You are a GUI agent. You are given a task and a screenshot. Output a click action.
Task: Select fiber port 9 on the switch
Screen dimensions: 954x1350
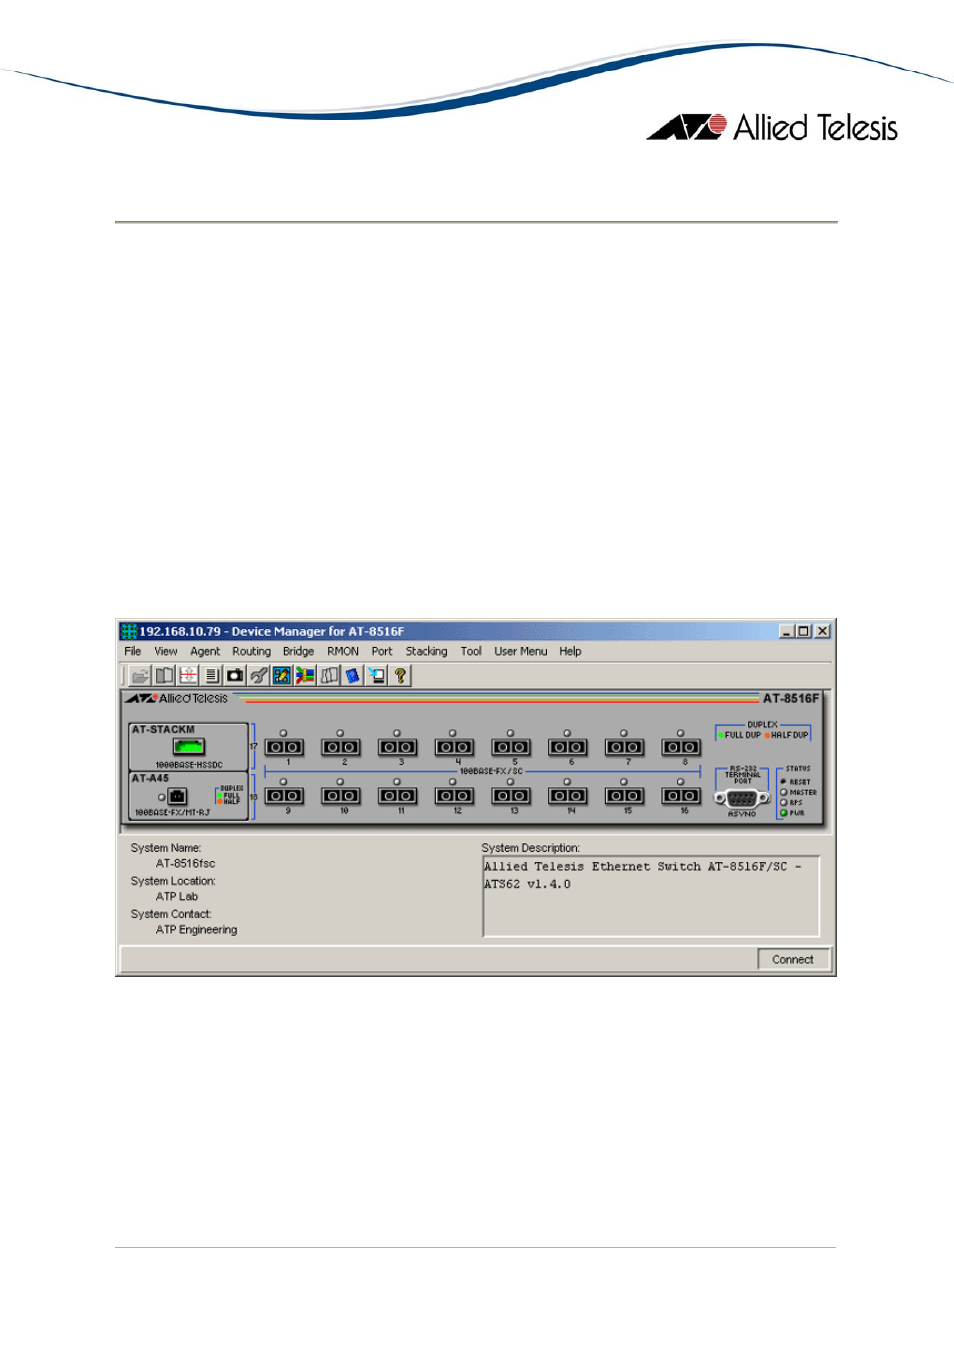point(284,796)
